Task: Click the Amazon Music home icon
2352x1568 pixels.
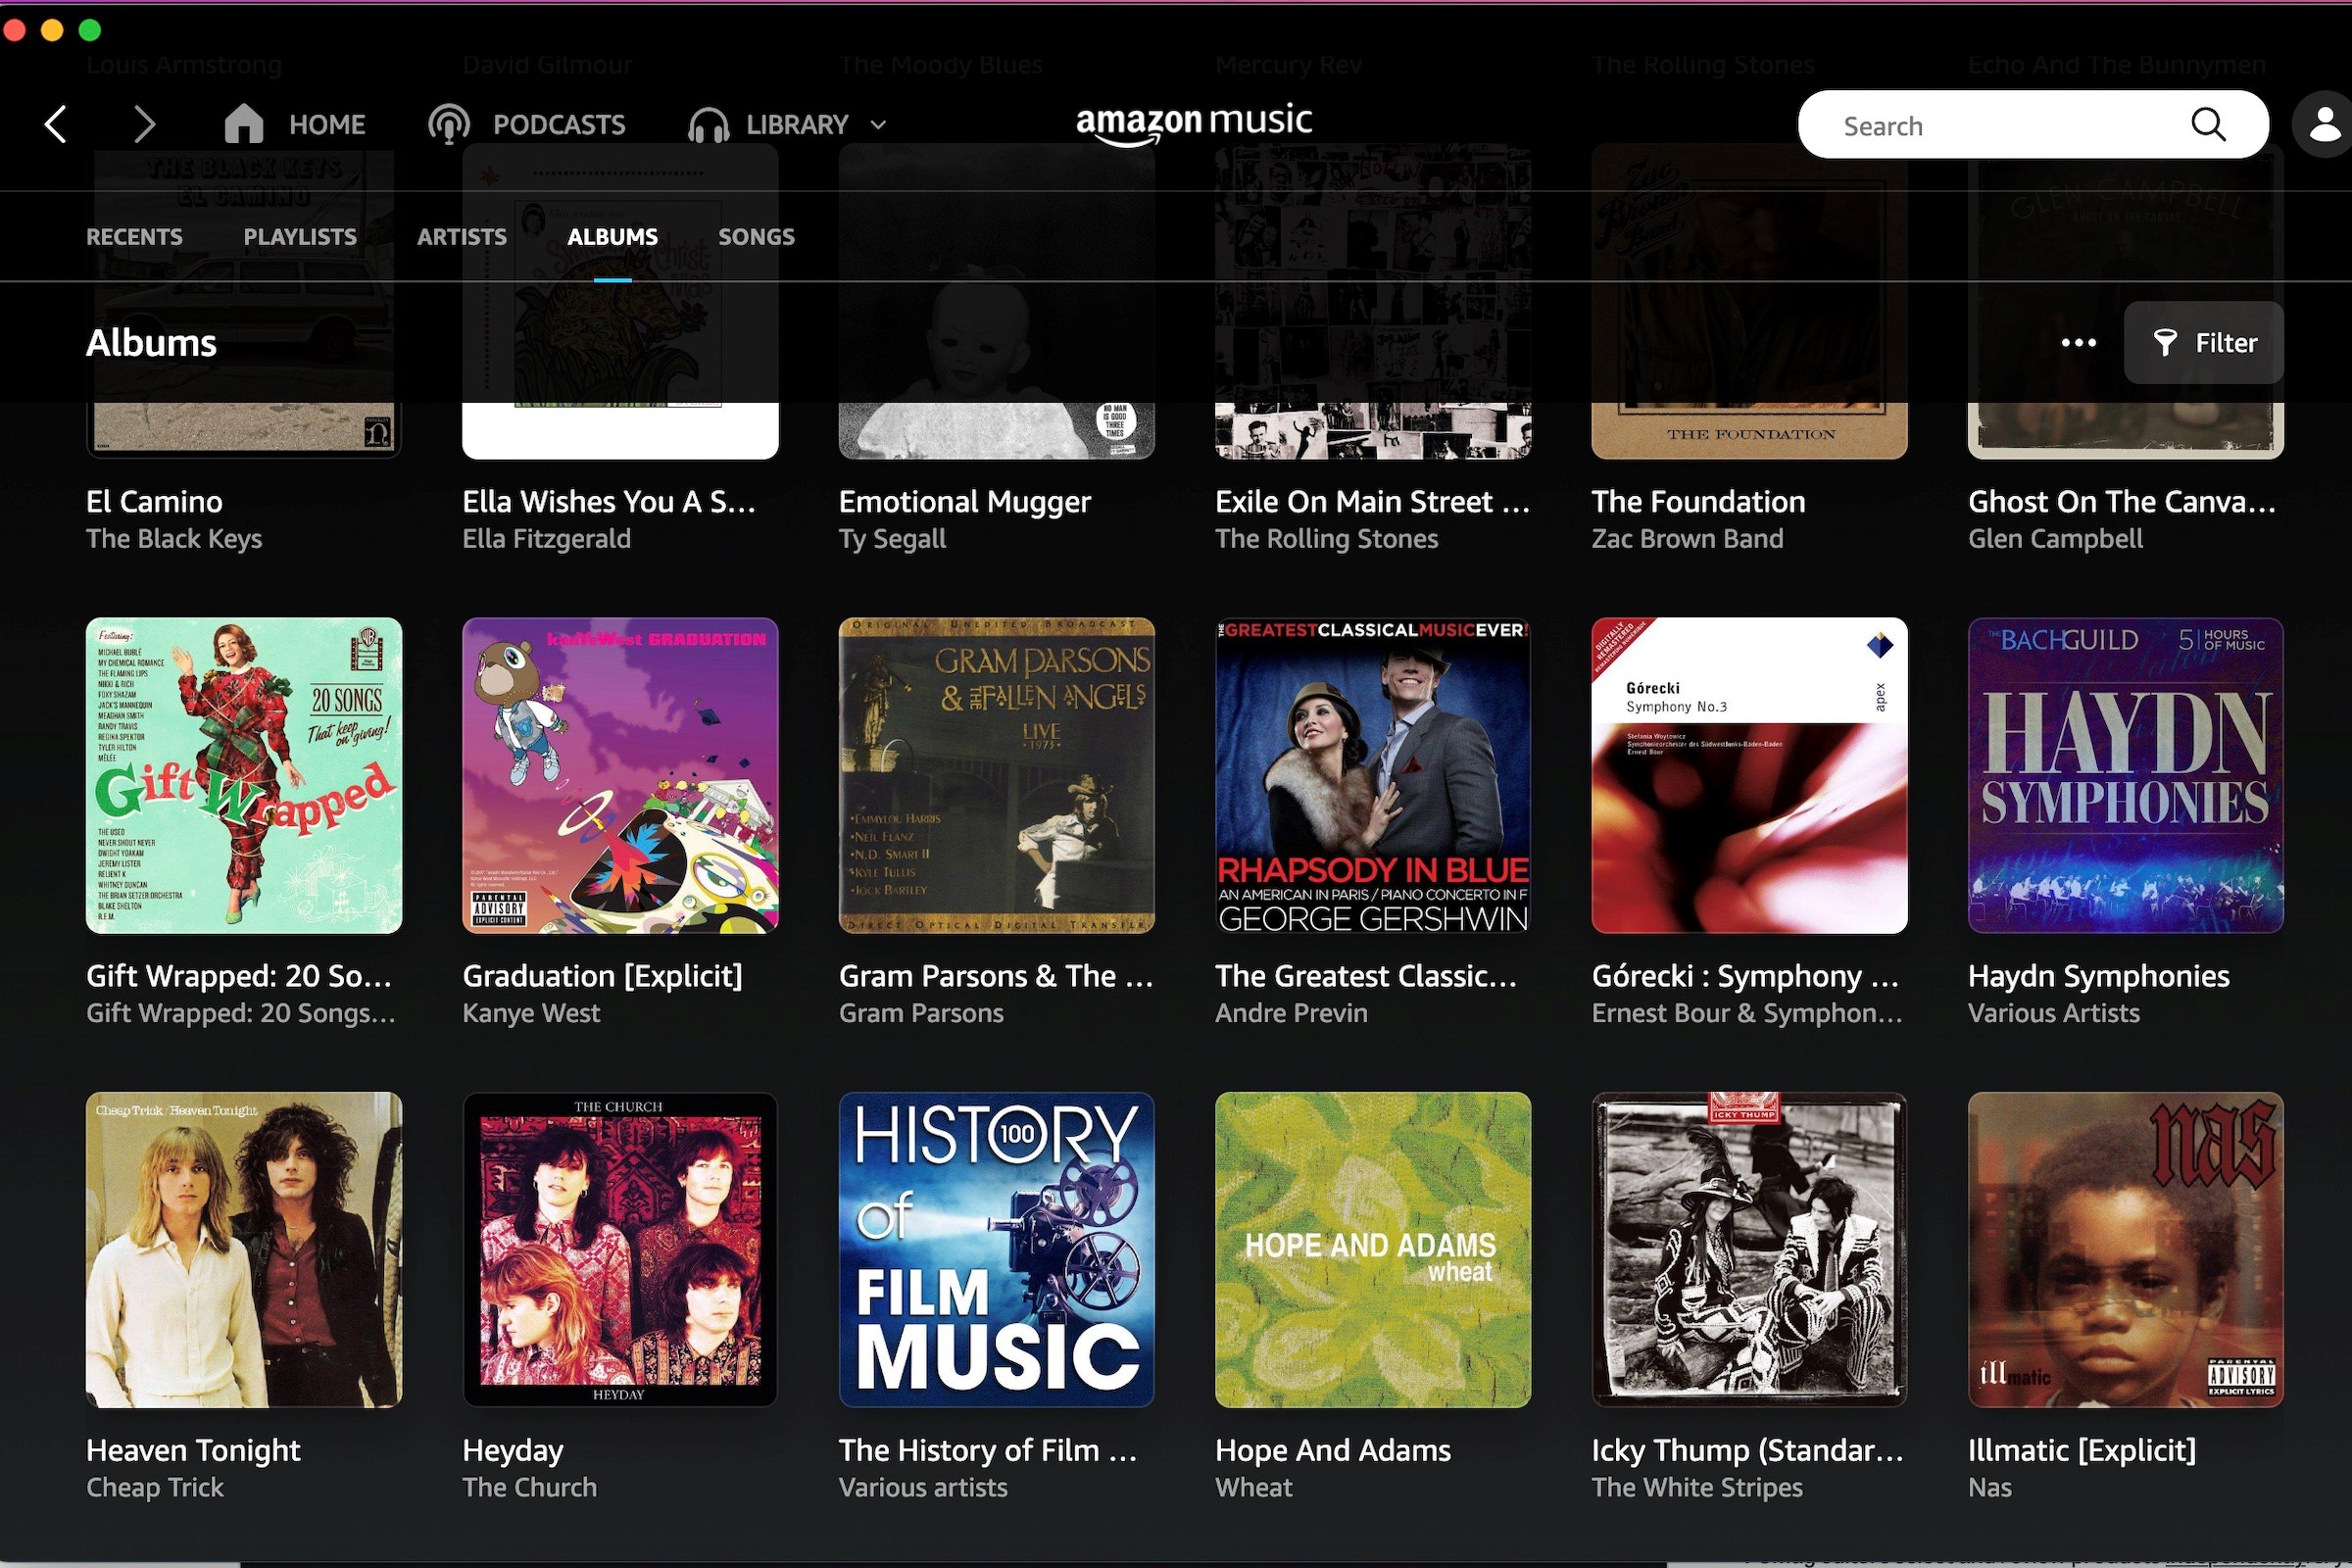Action: (243, 124)
